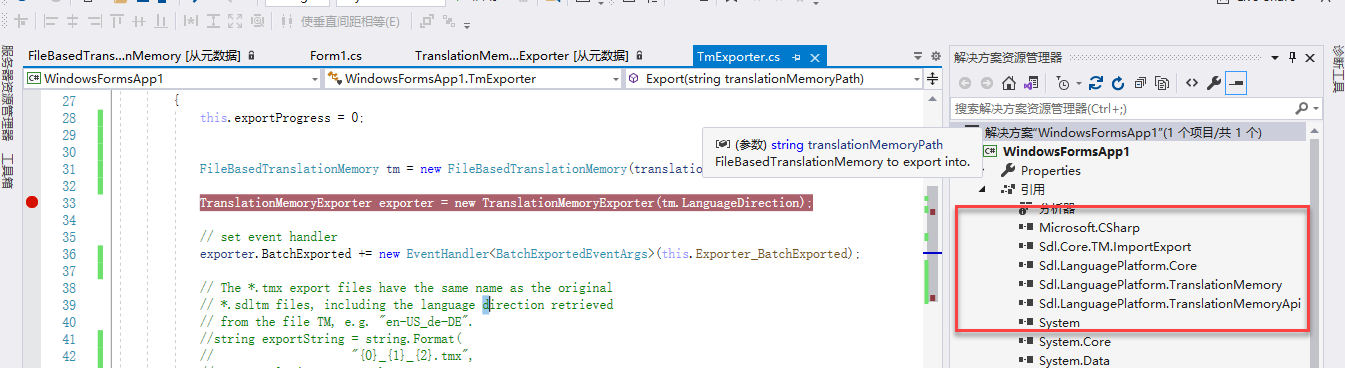Collapse the references (引用) node
The height and width of the screenshot is (368, 1345).
(x=982, y=189)
